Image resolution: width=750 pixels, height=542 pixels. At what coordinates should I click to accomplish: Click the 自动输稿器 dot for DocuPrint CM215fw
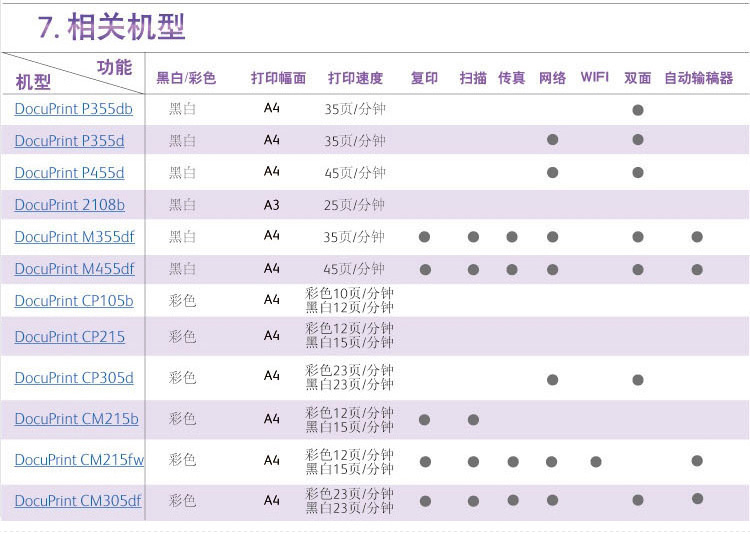(697, 461)
